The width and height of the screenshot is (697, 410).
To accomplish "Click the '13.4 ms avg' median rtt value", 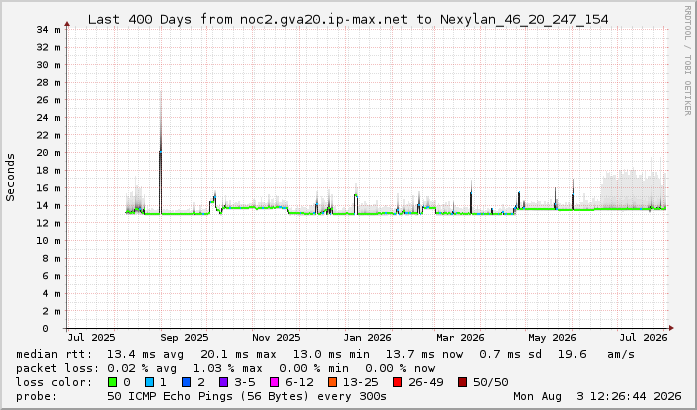I will point(145,354).
